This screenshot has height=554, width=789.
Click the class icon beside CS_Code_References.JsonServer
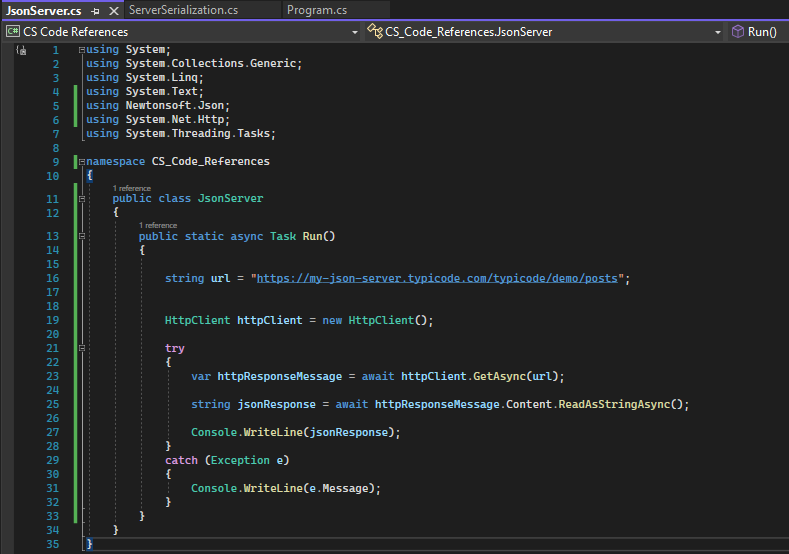[x=375, y=32]
